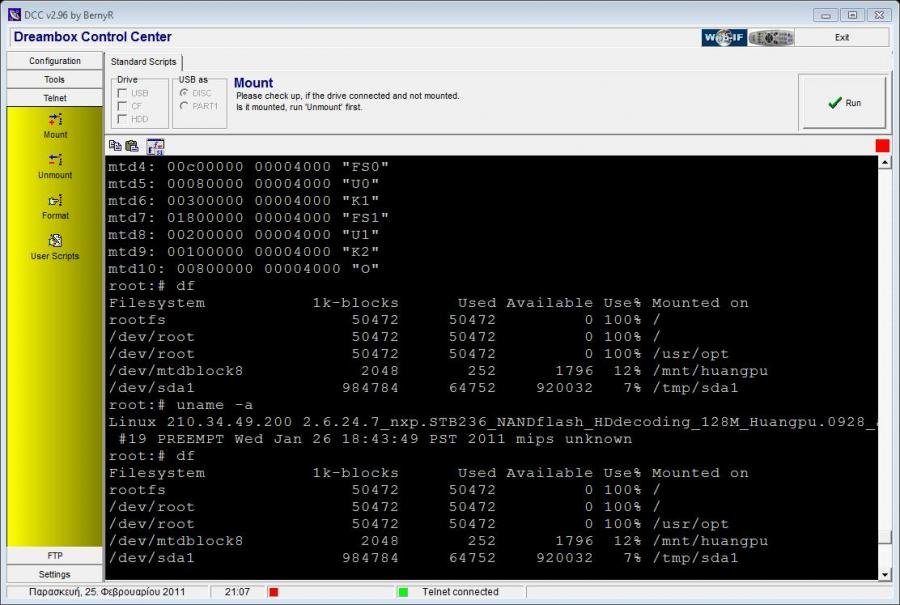Open the FTP section
900x605 pixels.
[x=55, y=556]
